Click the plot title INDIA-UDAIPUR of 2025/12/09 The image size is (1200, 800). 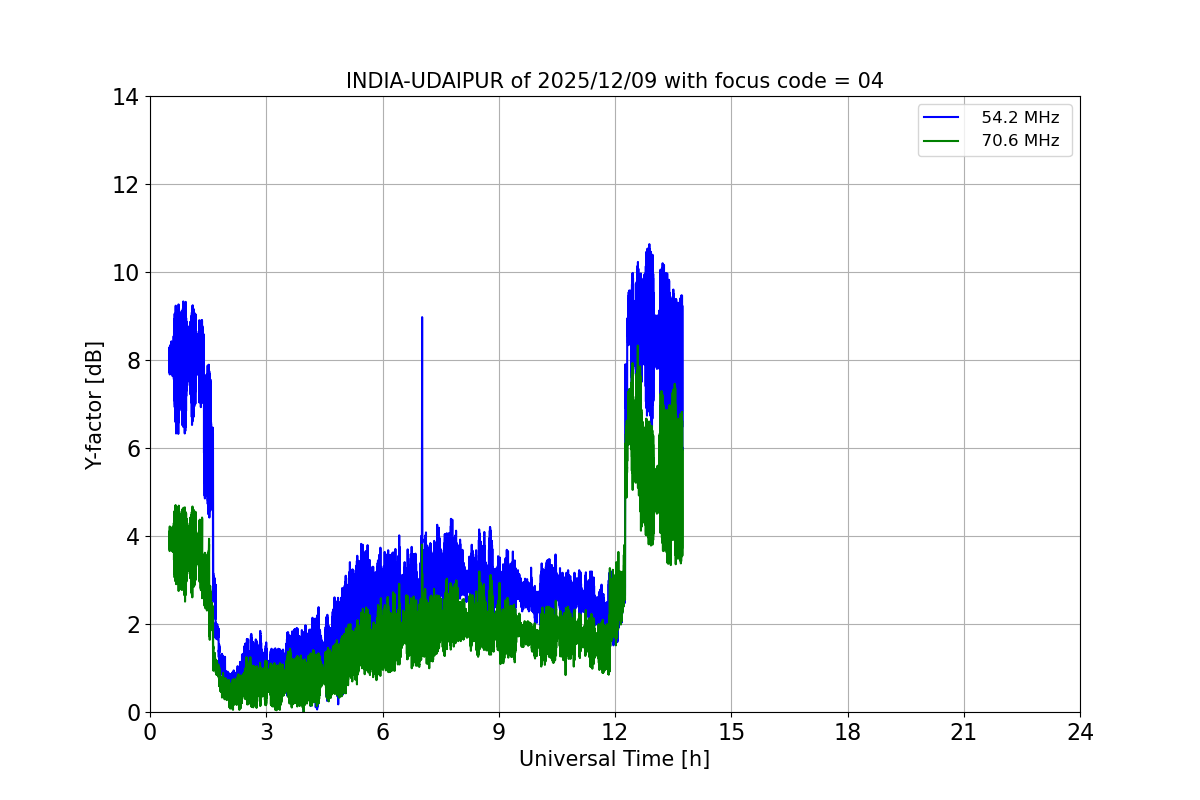[x=614, y=81]
